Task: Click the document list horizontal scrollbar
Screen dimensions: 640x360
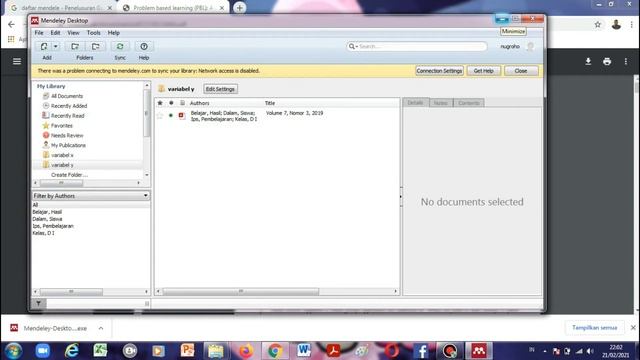Action: 241,291
